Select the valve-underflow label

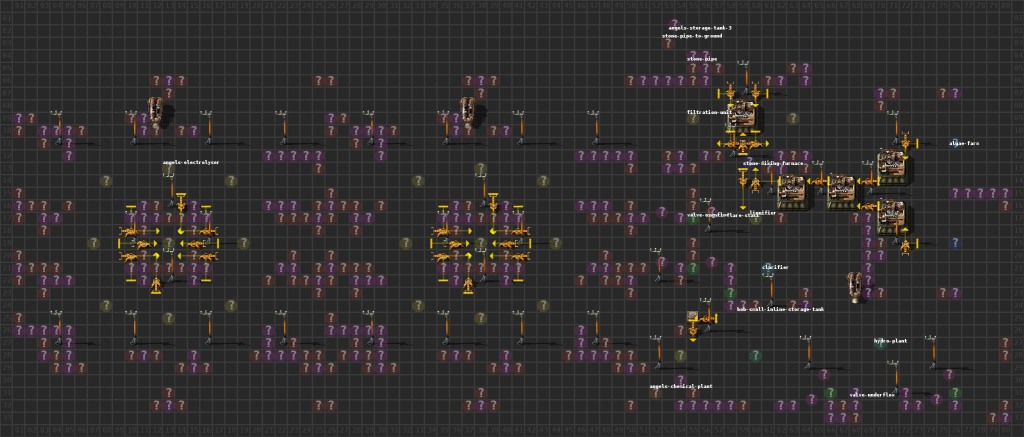871,395
